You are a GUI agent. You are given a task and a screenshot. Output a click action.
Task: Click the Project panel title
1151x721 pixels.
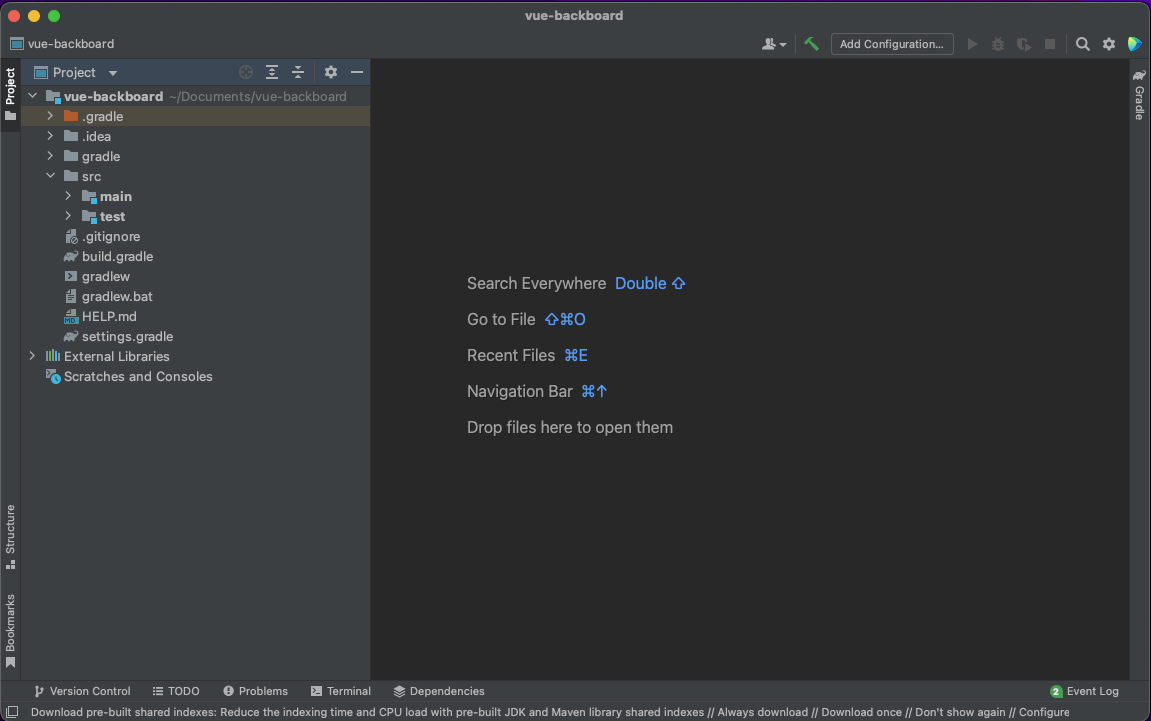tap(74, 73)
